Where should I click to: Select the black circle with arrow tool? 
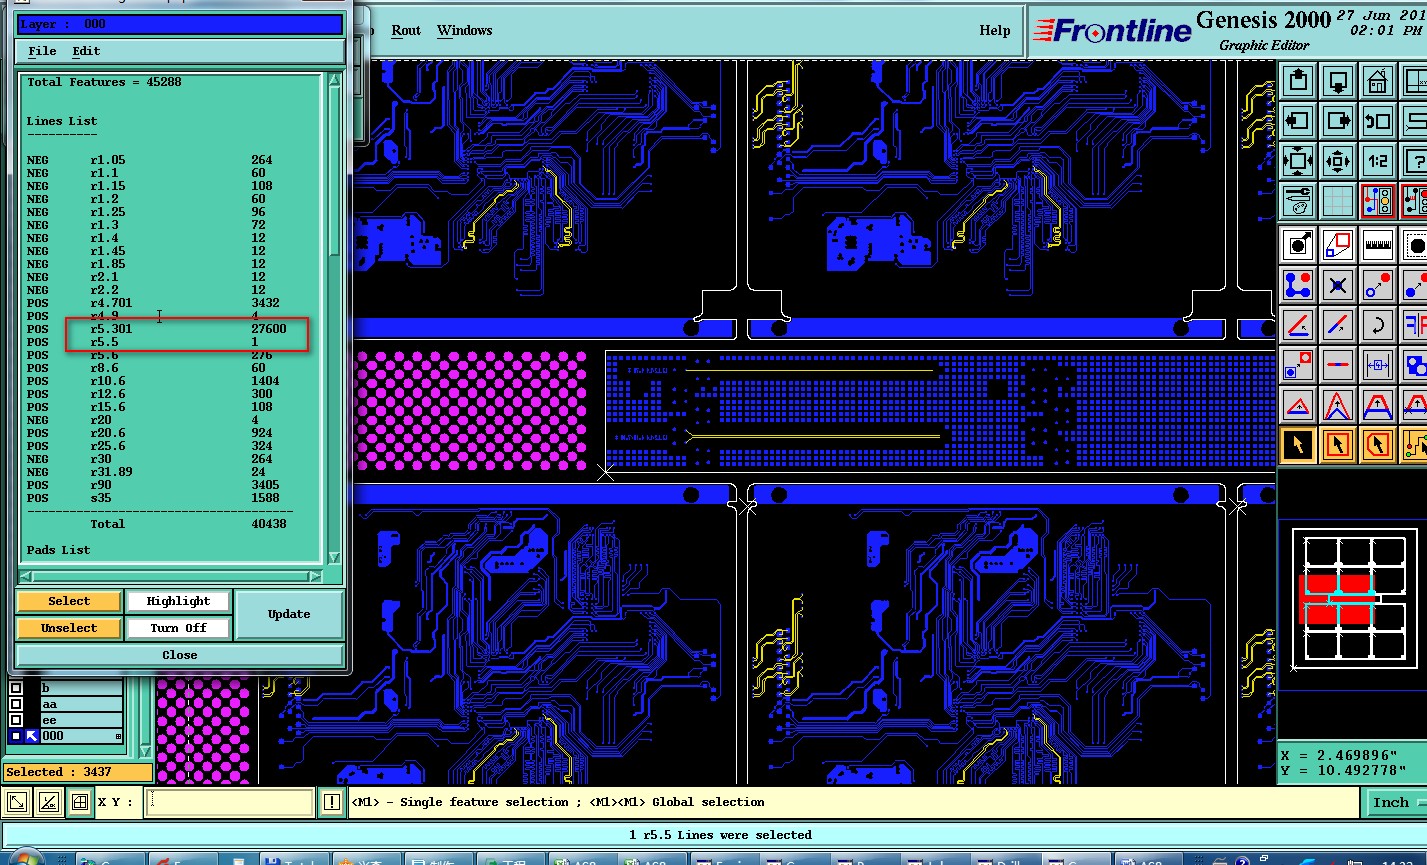(x=1298, y=244)
